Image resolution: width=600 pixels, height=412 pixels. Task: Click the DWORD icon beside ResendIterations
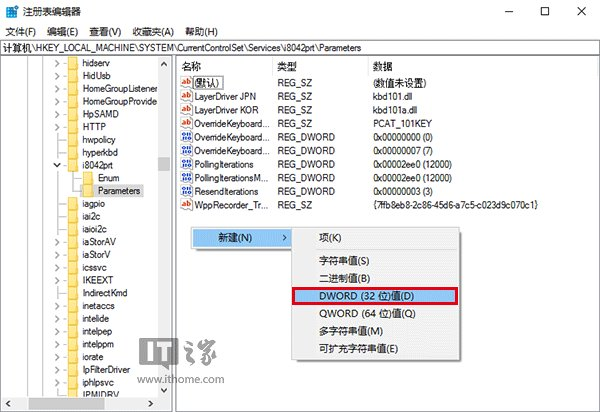187,191
